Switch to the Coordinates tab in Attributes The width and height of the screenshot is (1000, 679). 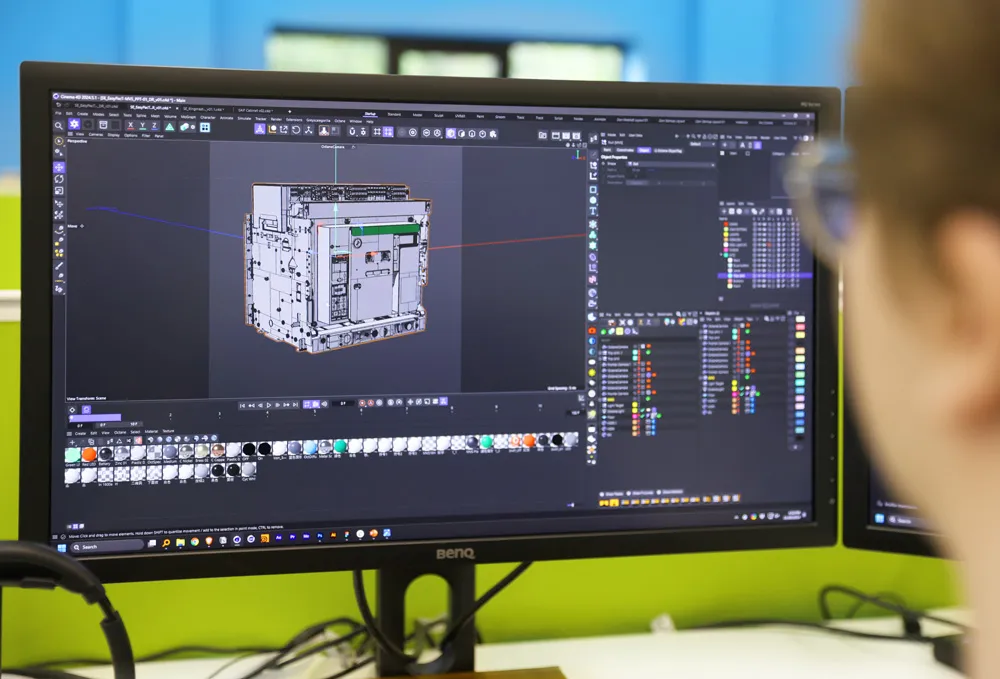[x=625, y=150]
